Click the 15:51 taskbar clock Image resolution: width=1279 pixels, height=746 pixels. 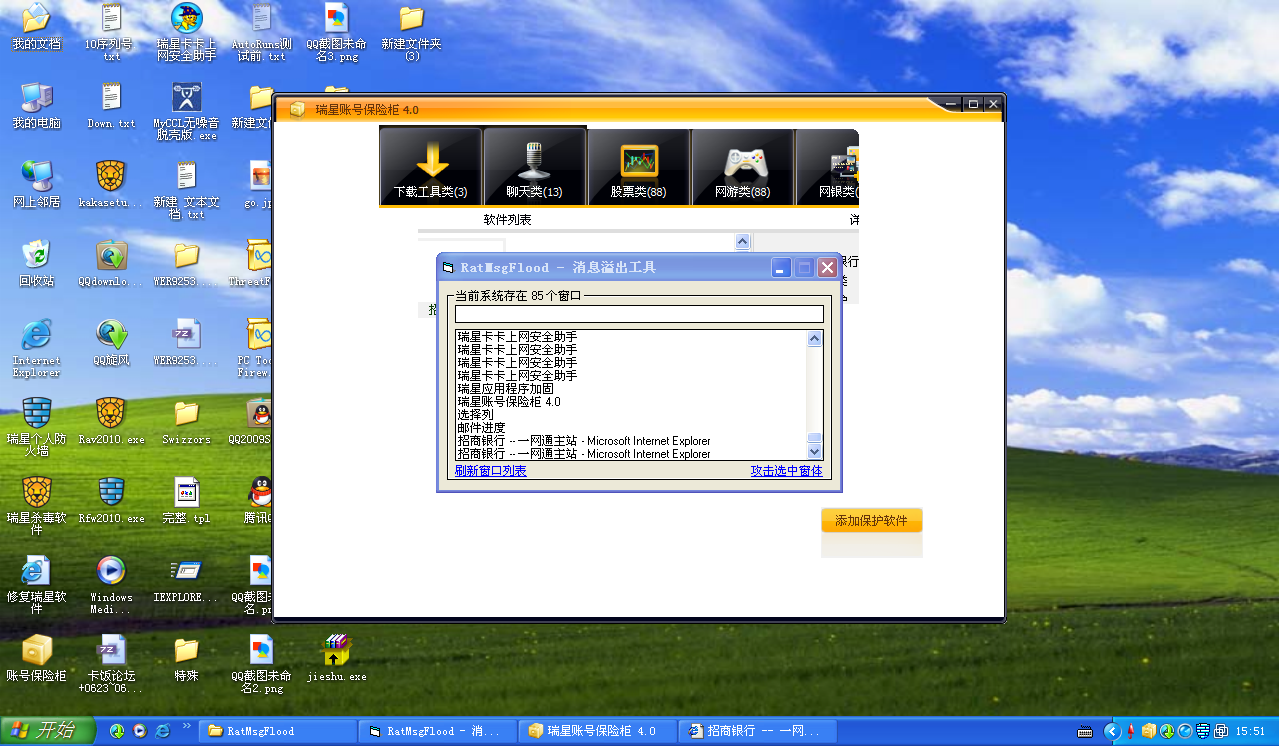click(1252, 731)
